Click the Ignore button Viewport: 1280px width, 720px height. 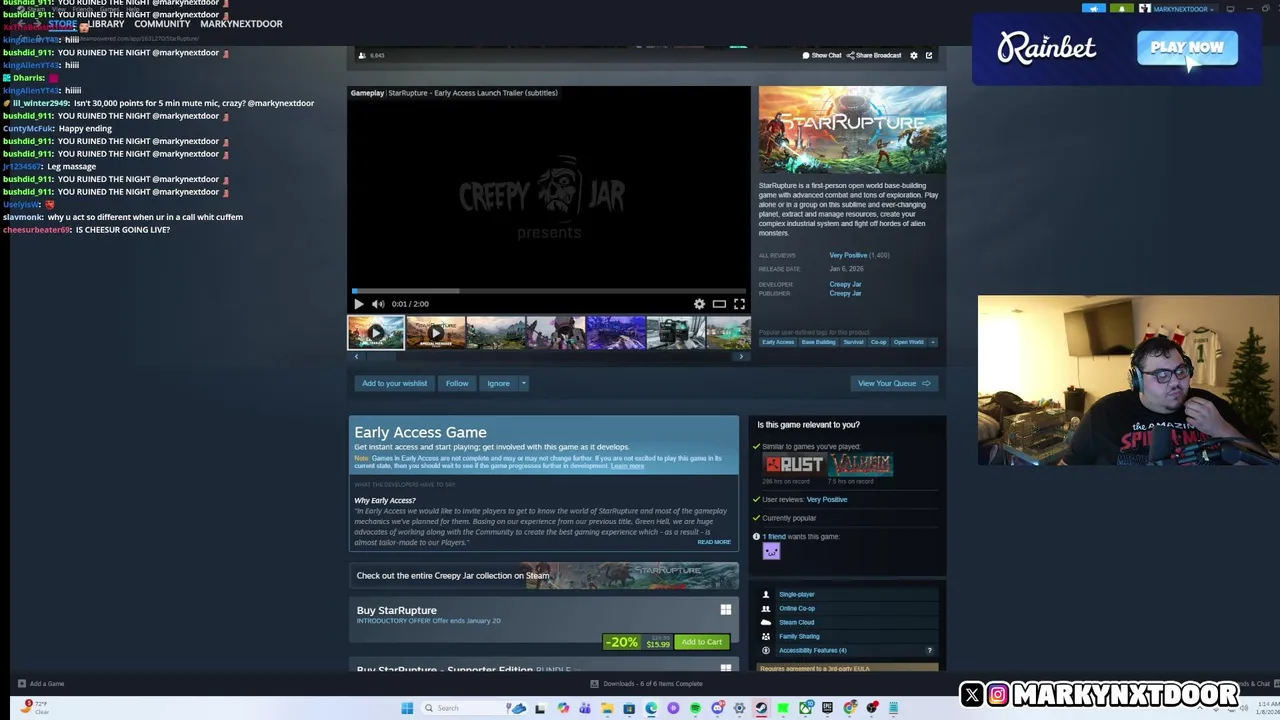[498, 383]
